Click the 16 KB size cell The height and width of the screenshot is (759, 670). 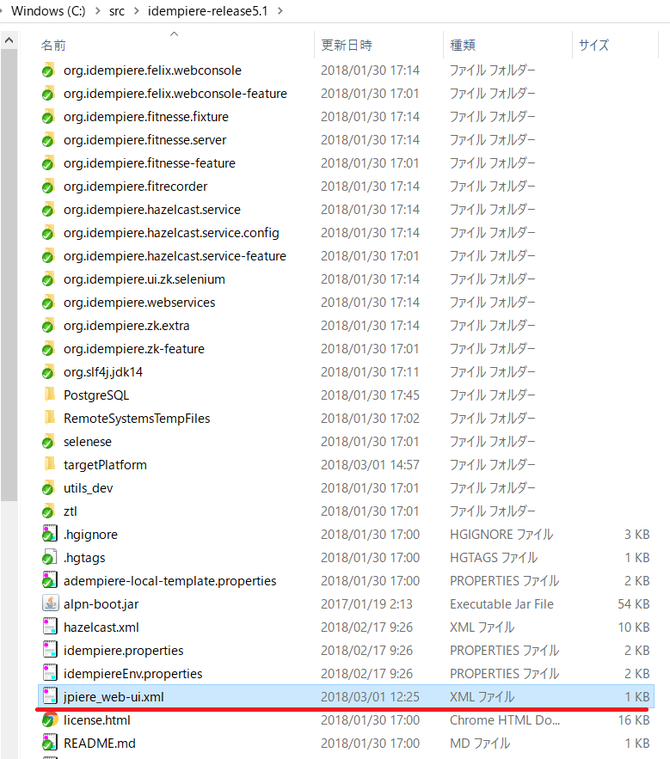[x=634, y=720]
